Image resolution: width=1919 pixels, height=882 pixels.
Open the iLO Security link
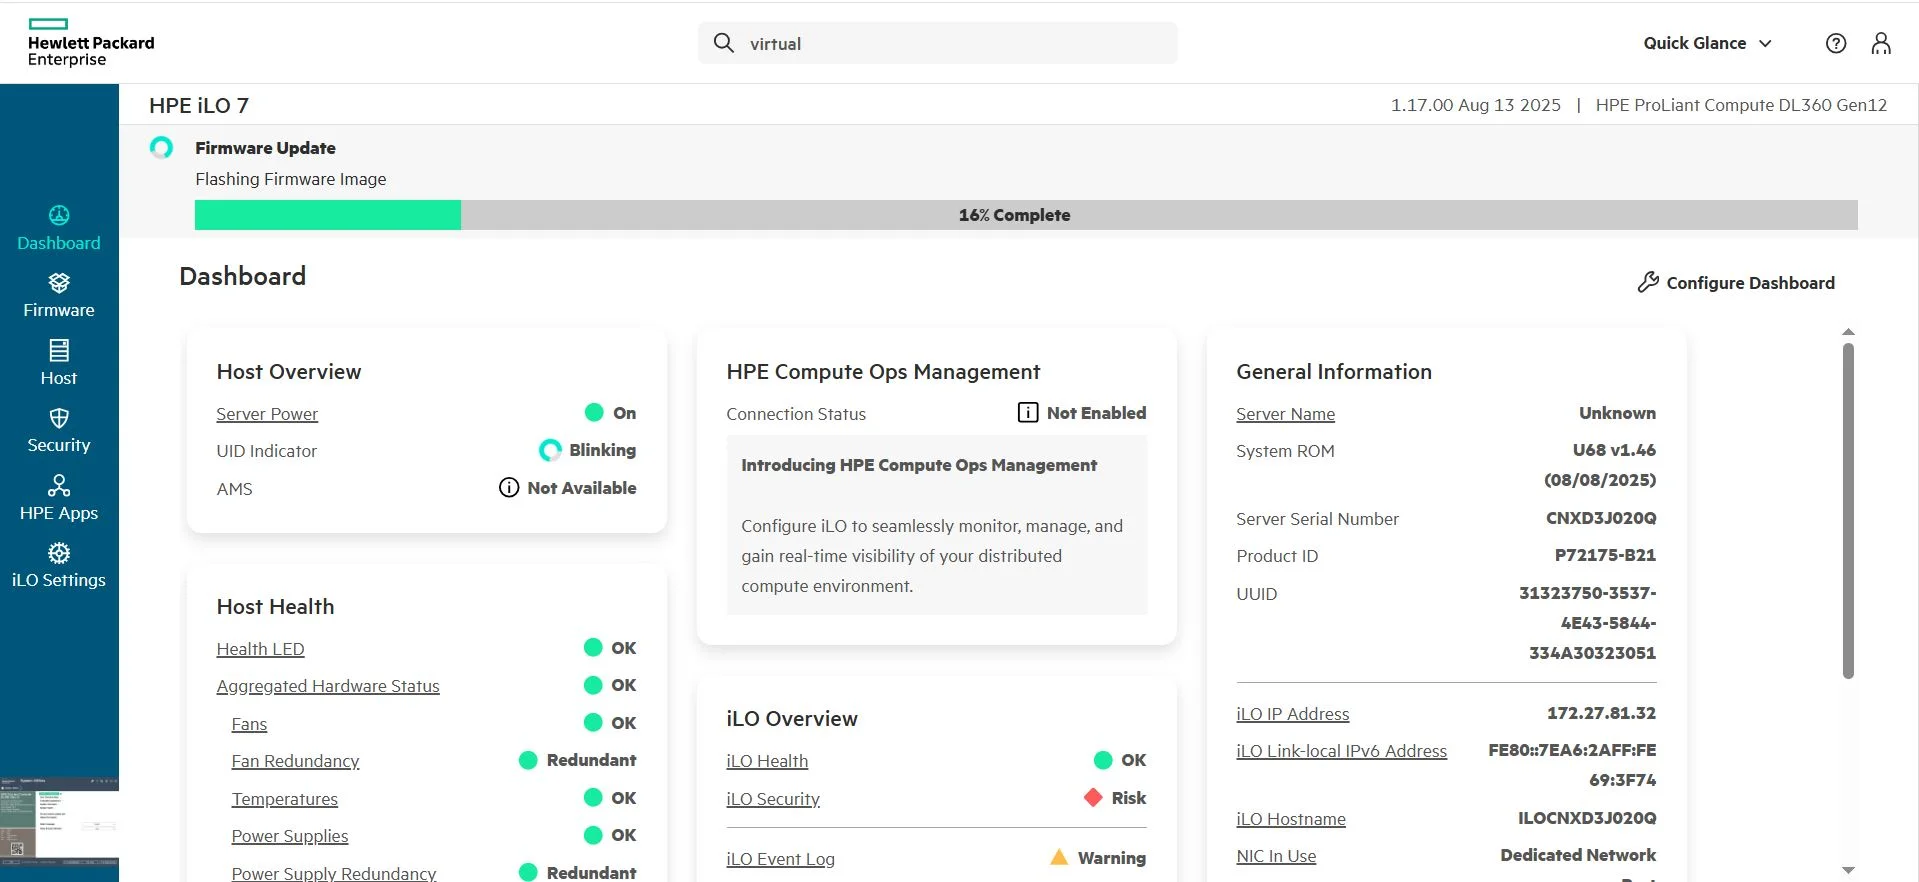773,799
